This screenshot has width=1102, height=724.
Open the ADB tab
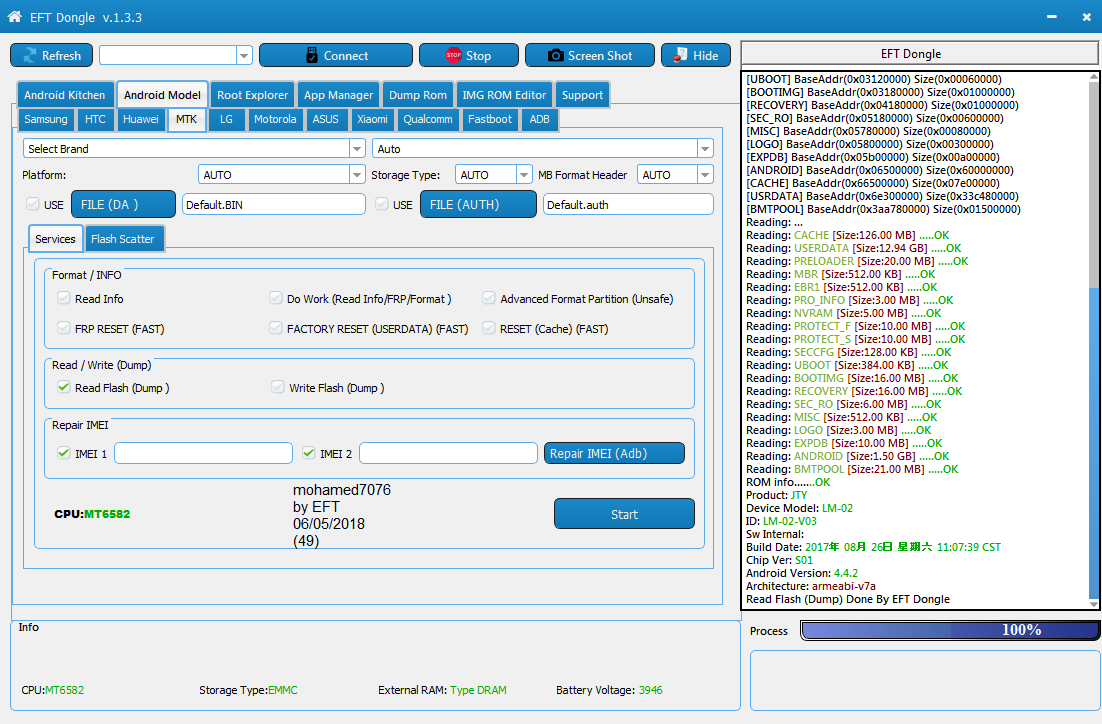(539, 119)
